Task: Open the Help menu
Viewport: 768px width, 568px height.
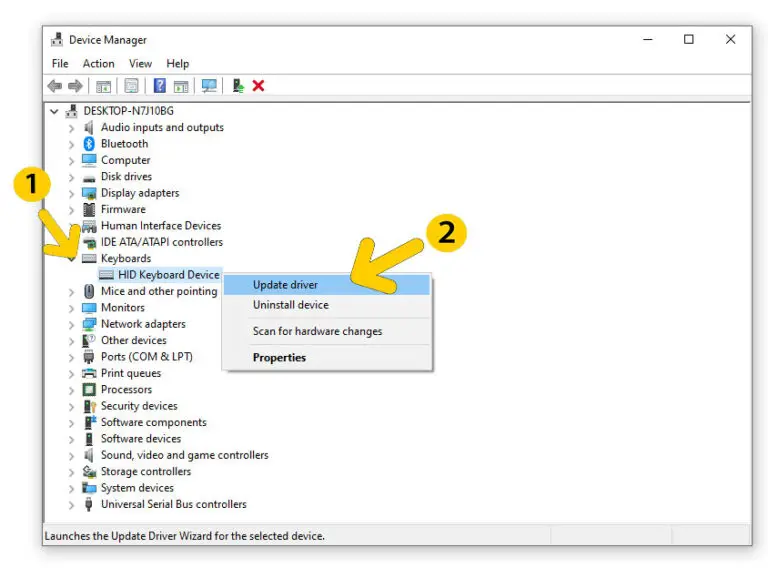Action: pyautogui.click(x=177, y=64)
